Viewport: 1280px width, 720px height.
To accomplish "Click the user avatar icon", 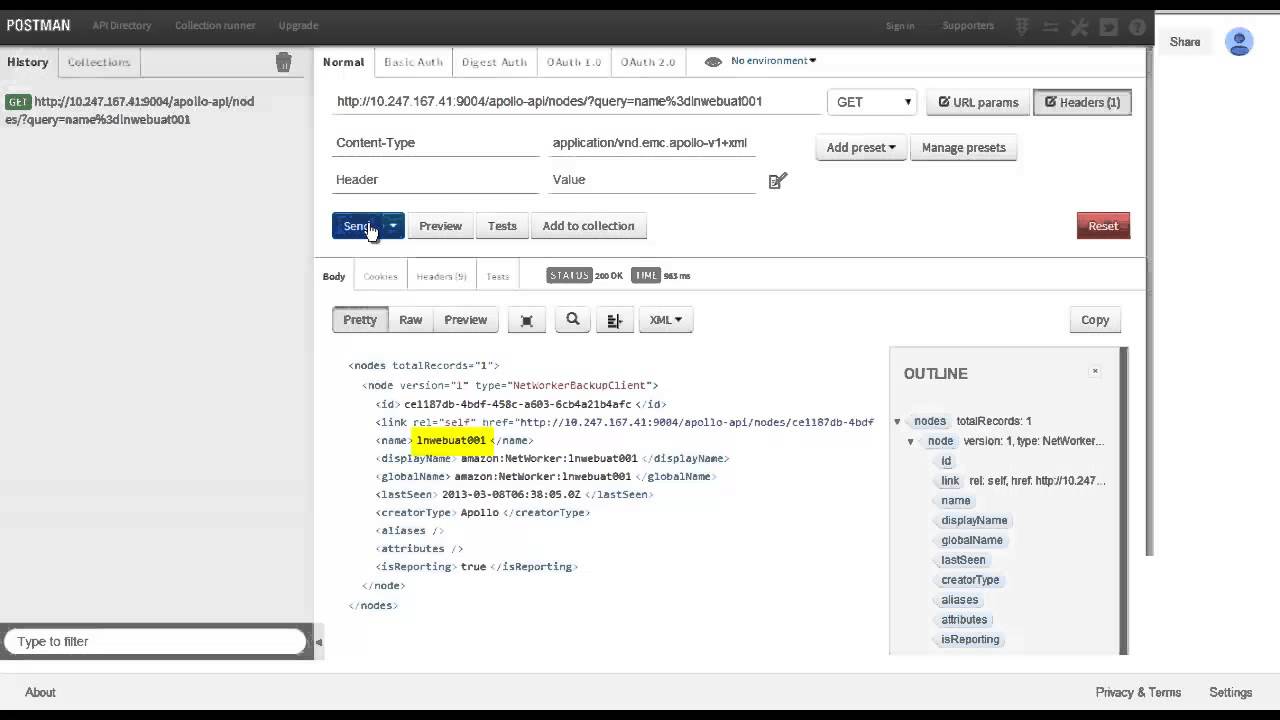I will click(x=1239, y=42).
